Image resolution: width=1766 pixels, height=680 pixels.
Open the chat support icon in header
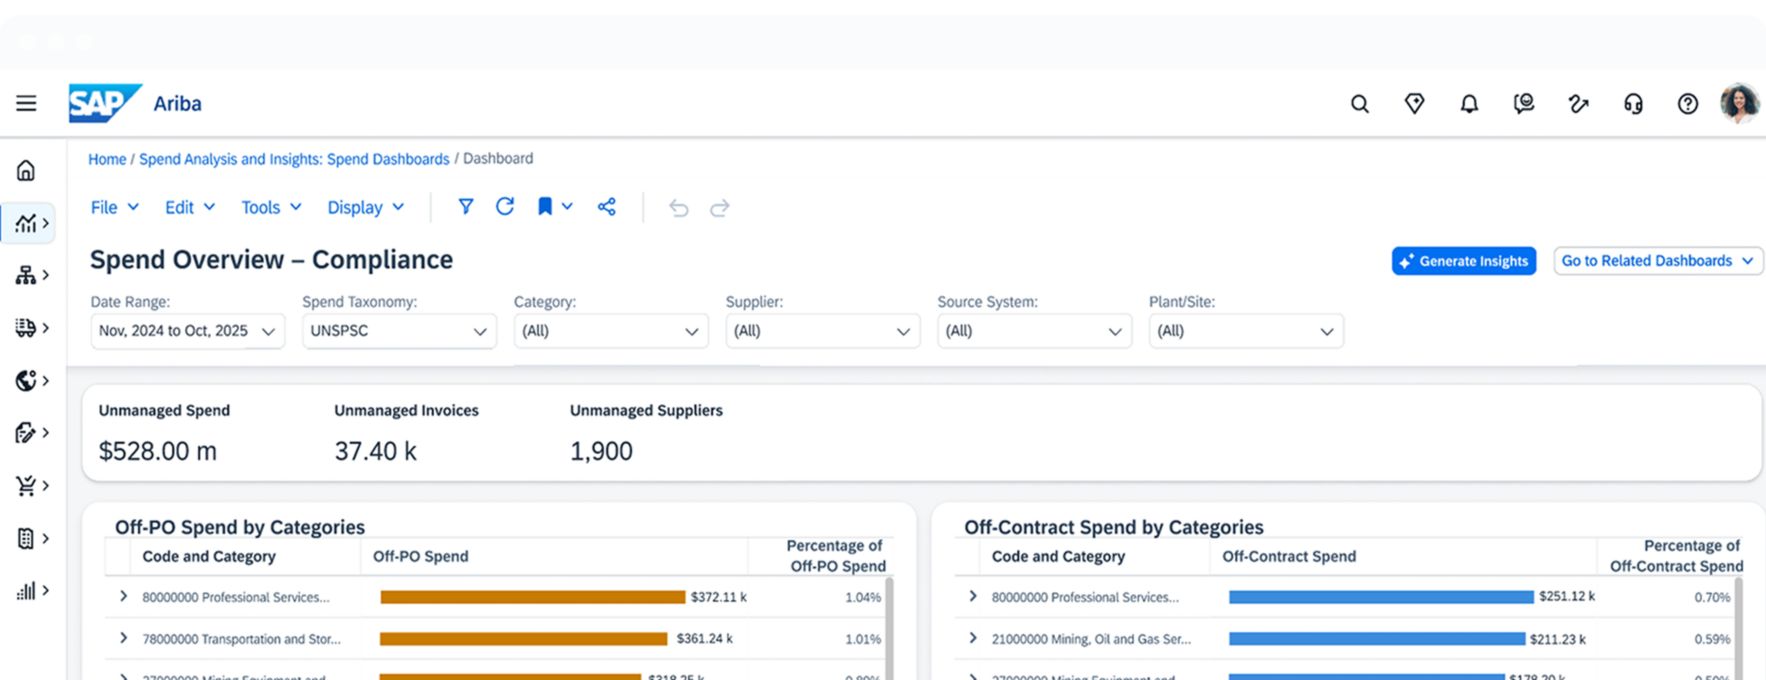(1524, 104)
